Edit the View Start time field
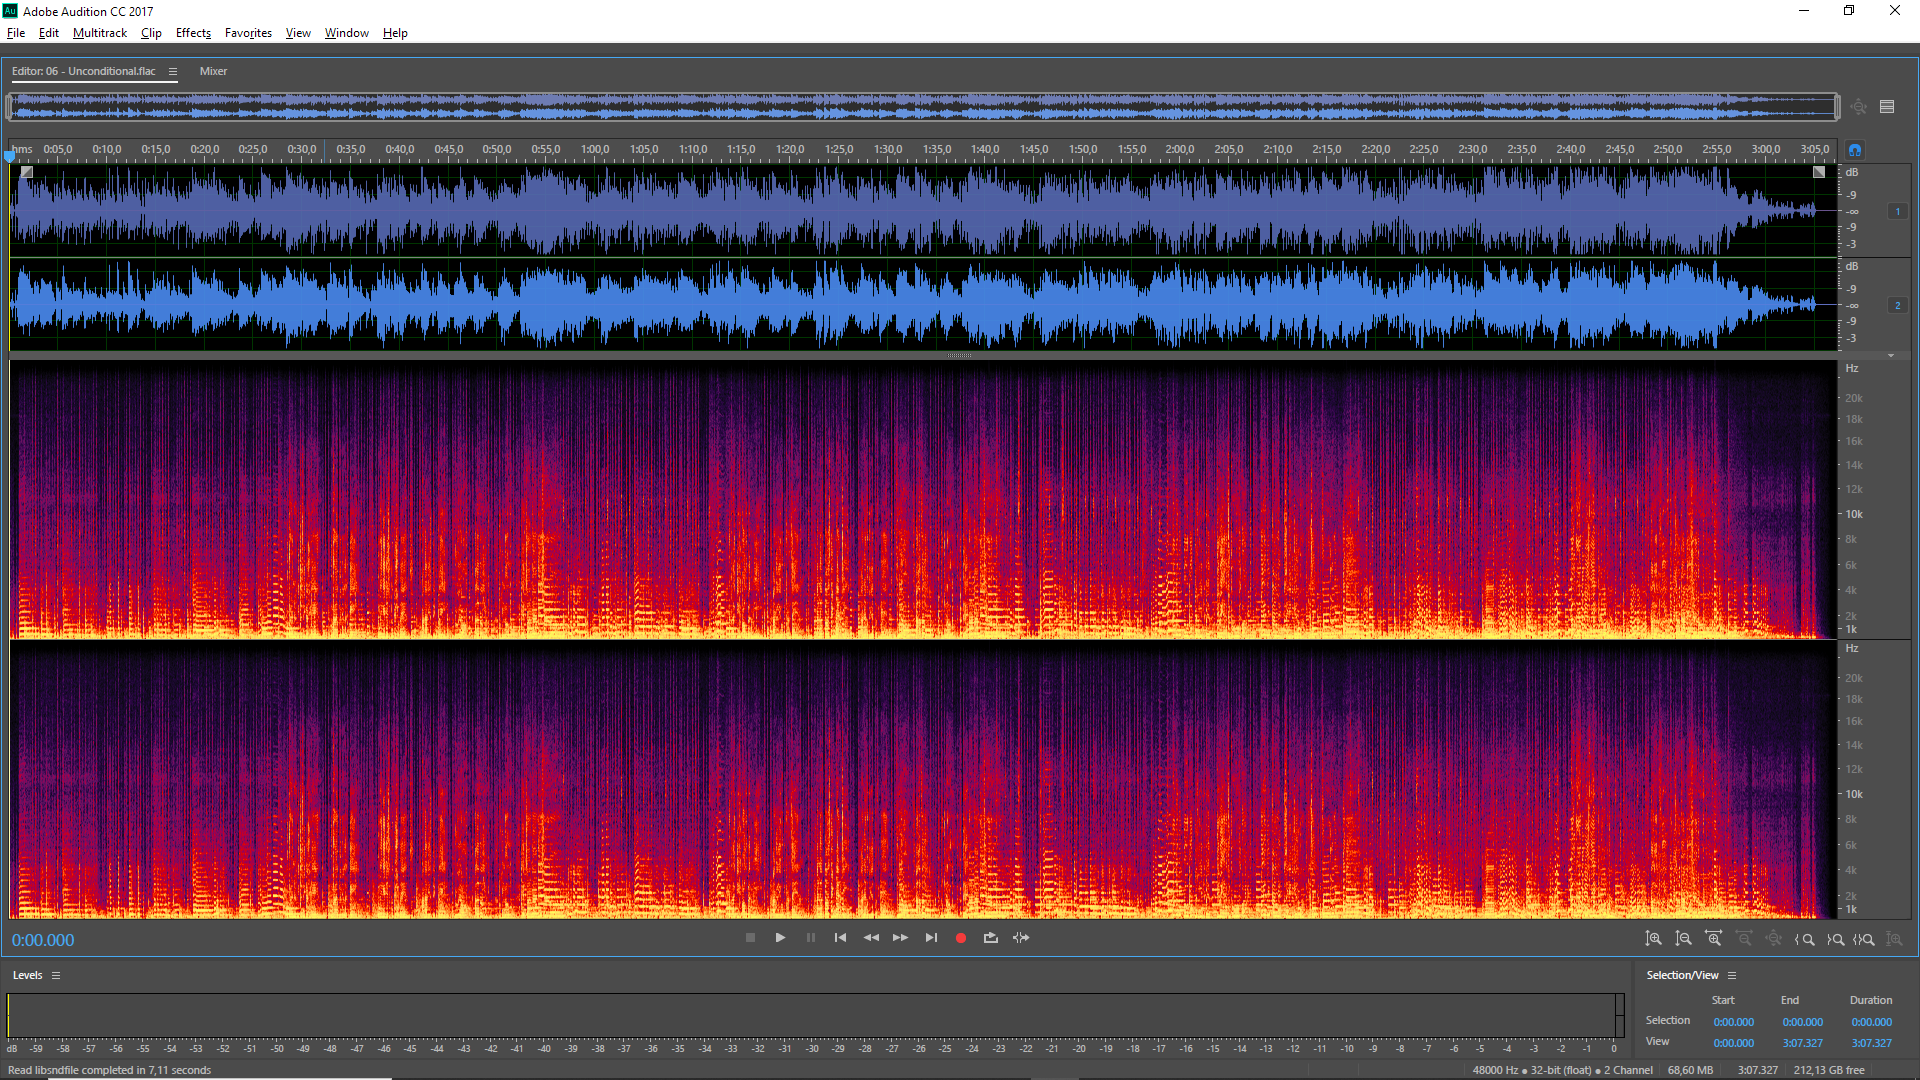 click(x=1733, y=1043)
